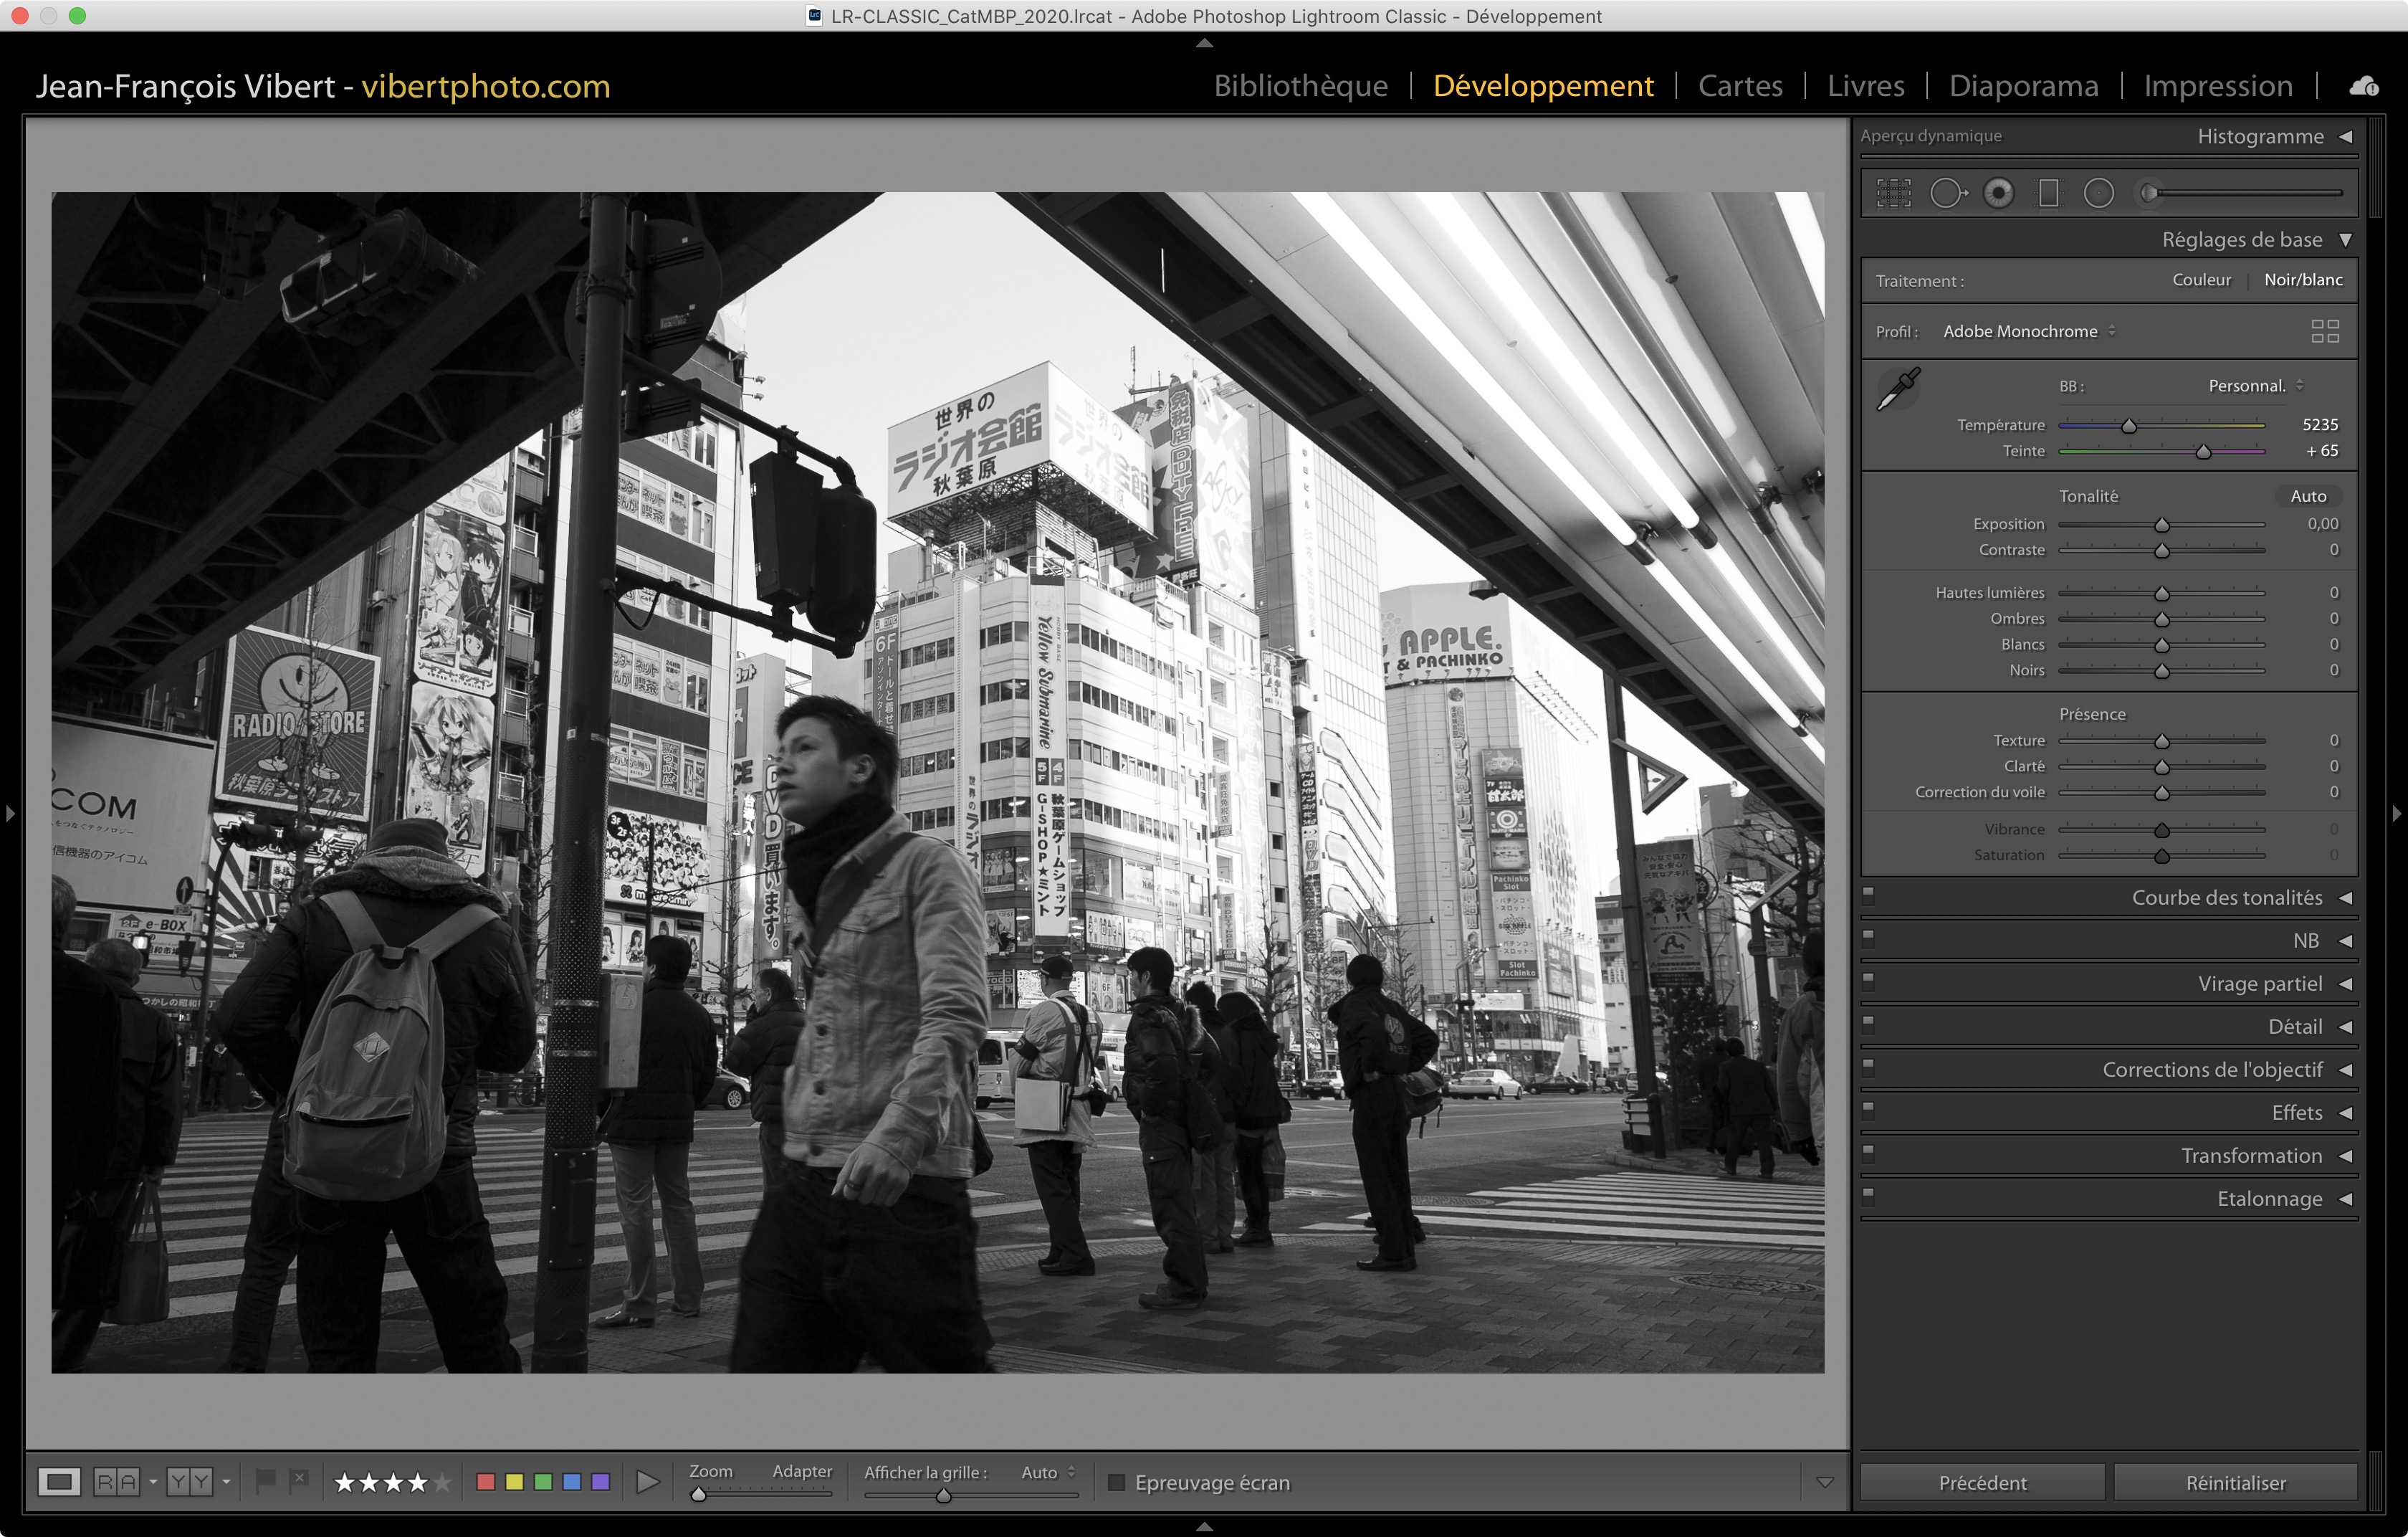Enable the Epreuvage écran checkbox
2408x1537 pixels.
[x=1117, y=1482]
